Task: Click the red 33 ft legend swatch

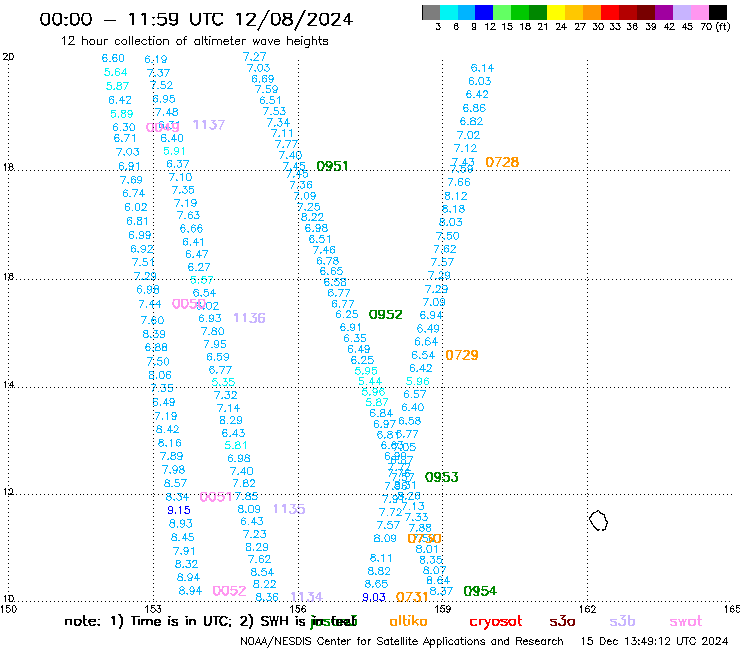Action: (x=610, y=12)
